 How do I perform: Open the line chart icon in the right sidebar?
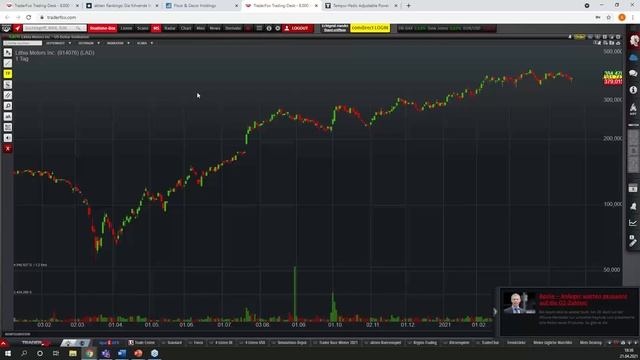tap(633, 223)
